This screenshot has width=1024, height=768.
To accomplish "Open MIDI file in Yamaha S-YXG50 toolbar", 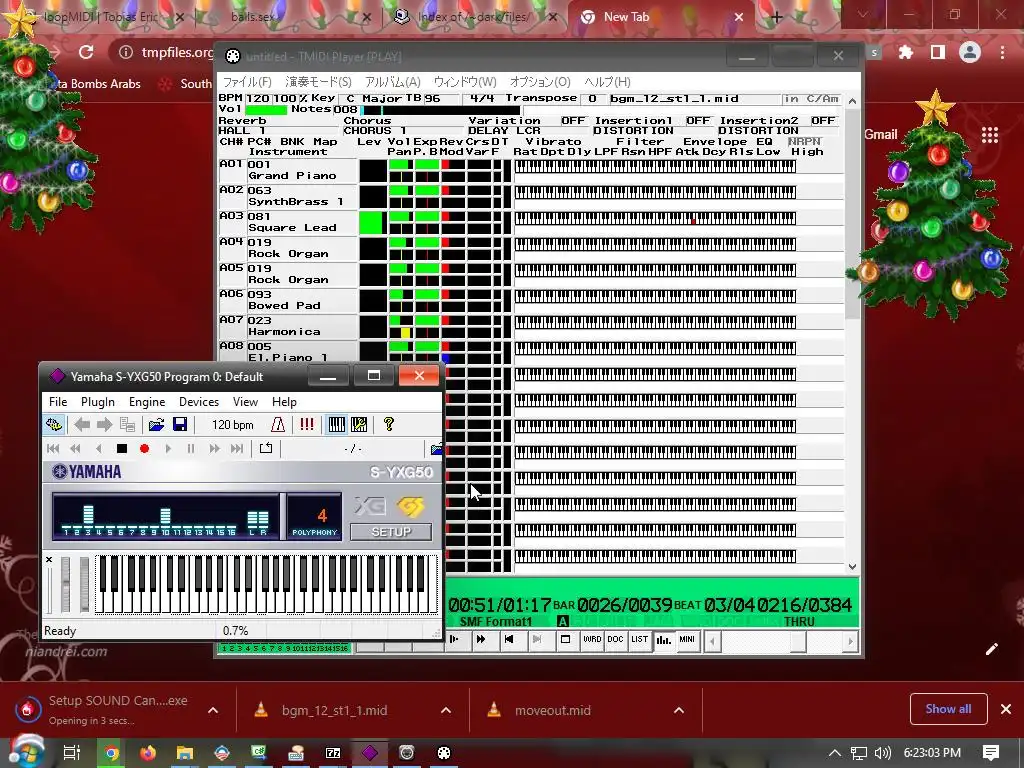I will point(156,424).
